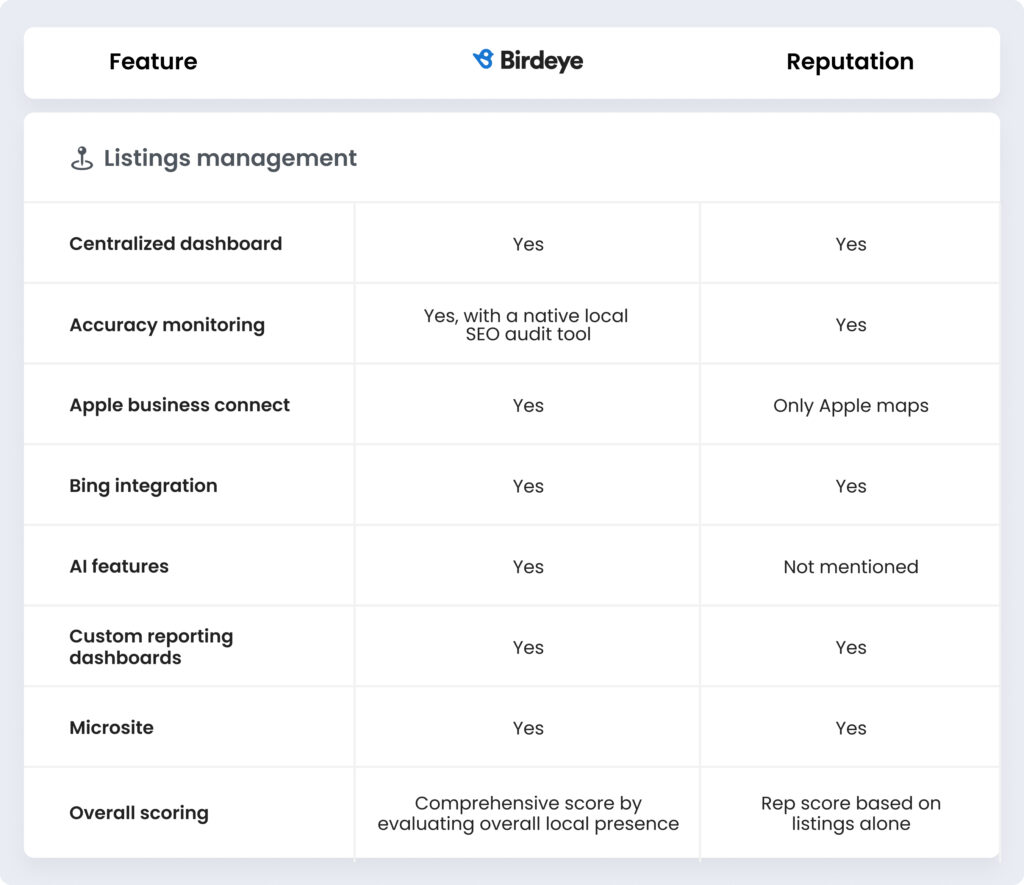The image size is (1024, 885).
Task: Select the Only Apple maps cell
Action: (850, 405)
